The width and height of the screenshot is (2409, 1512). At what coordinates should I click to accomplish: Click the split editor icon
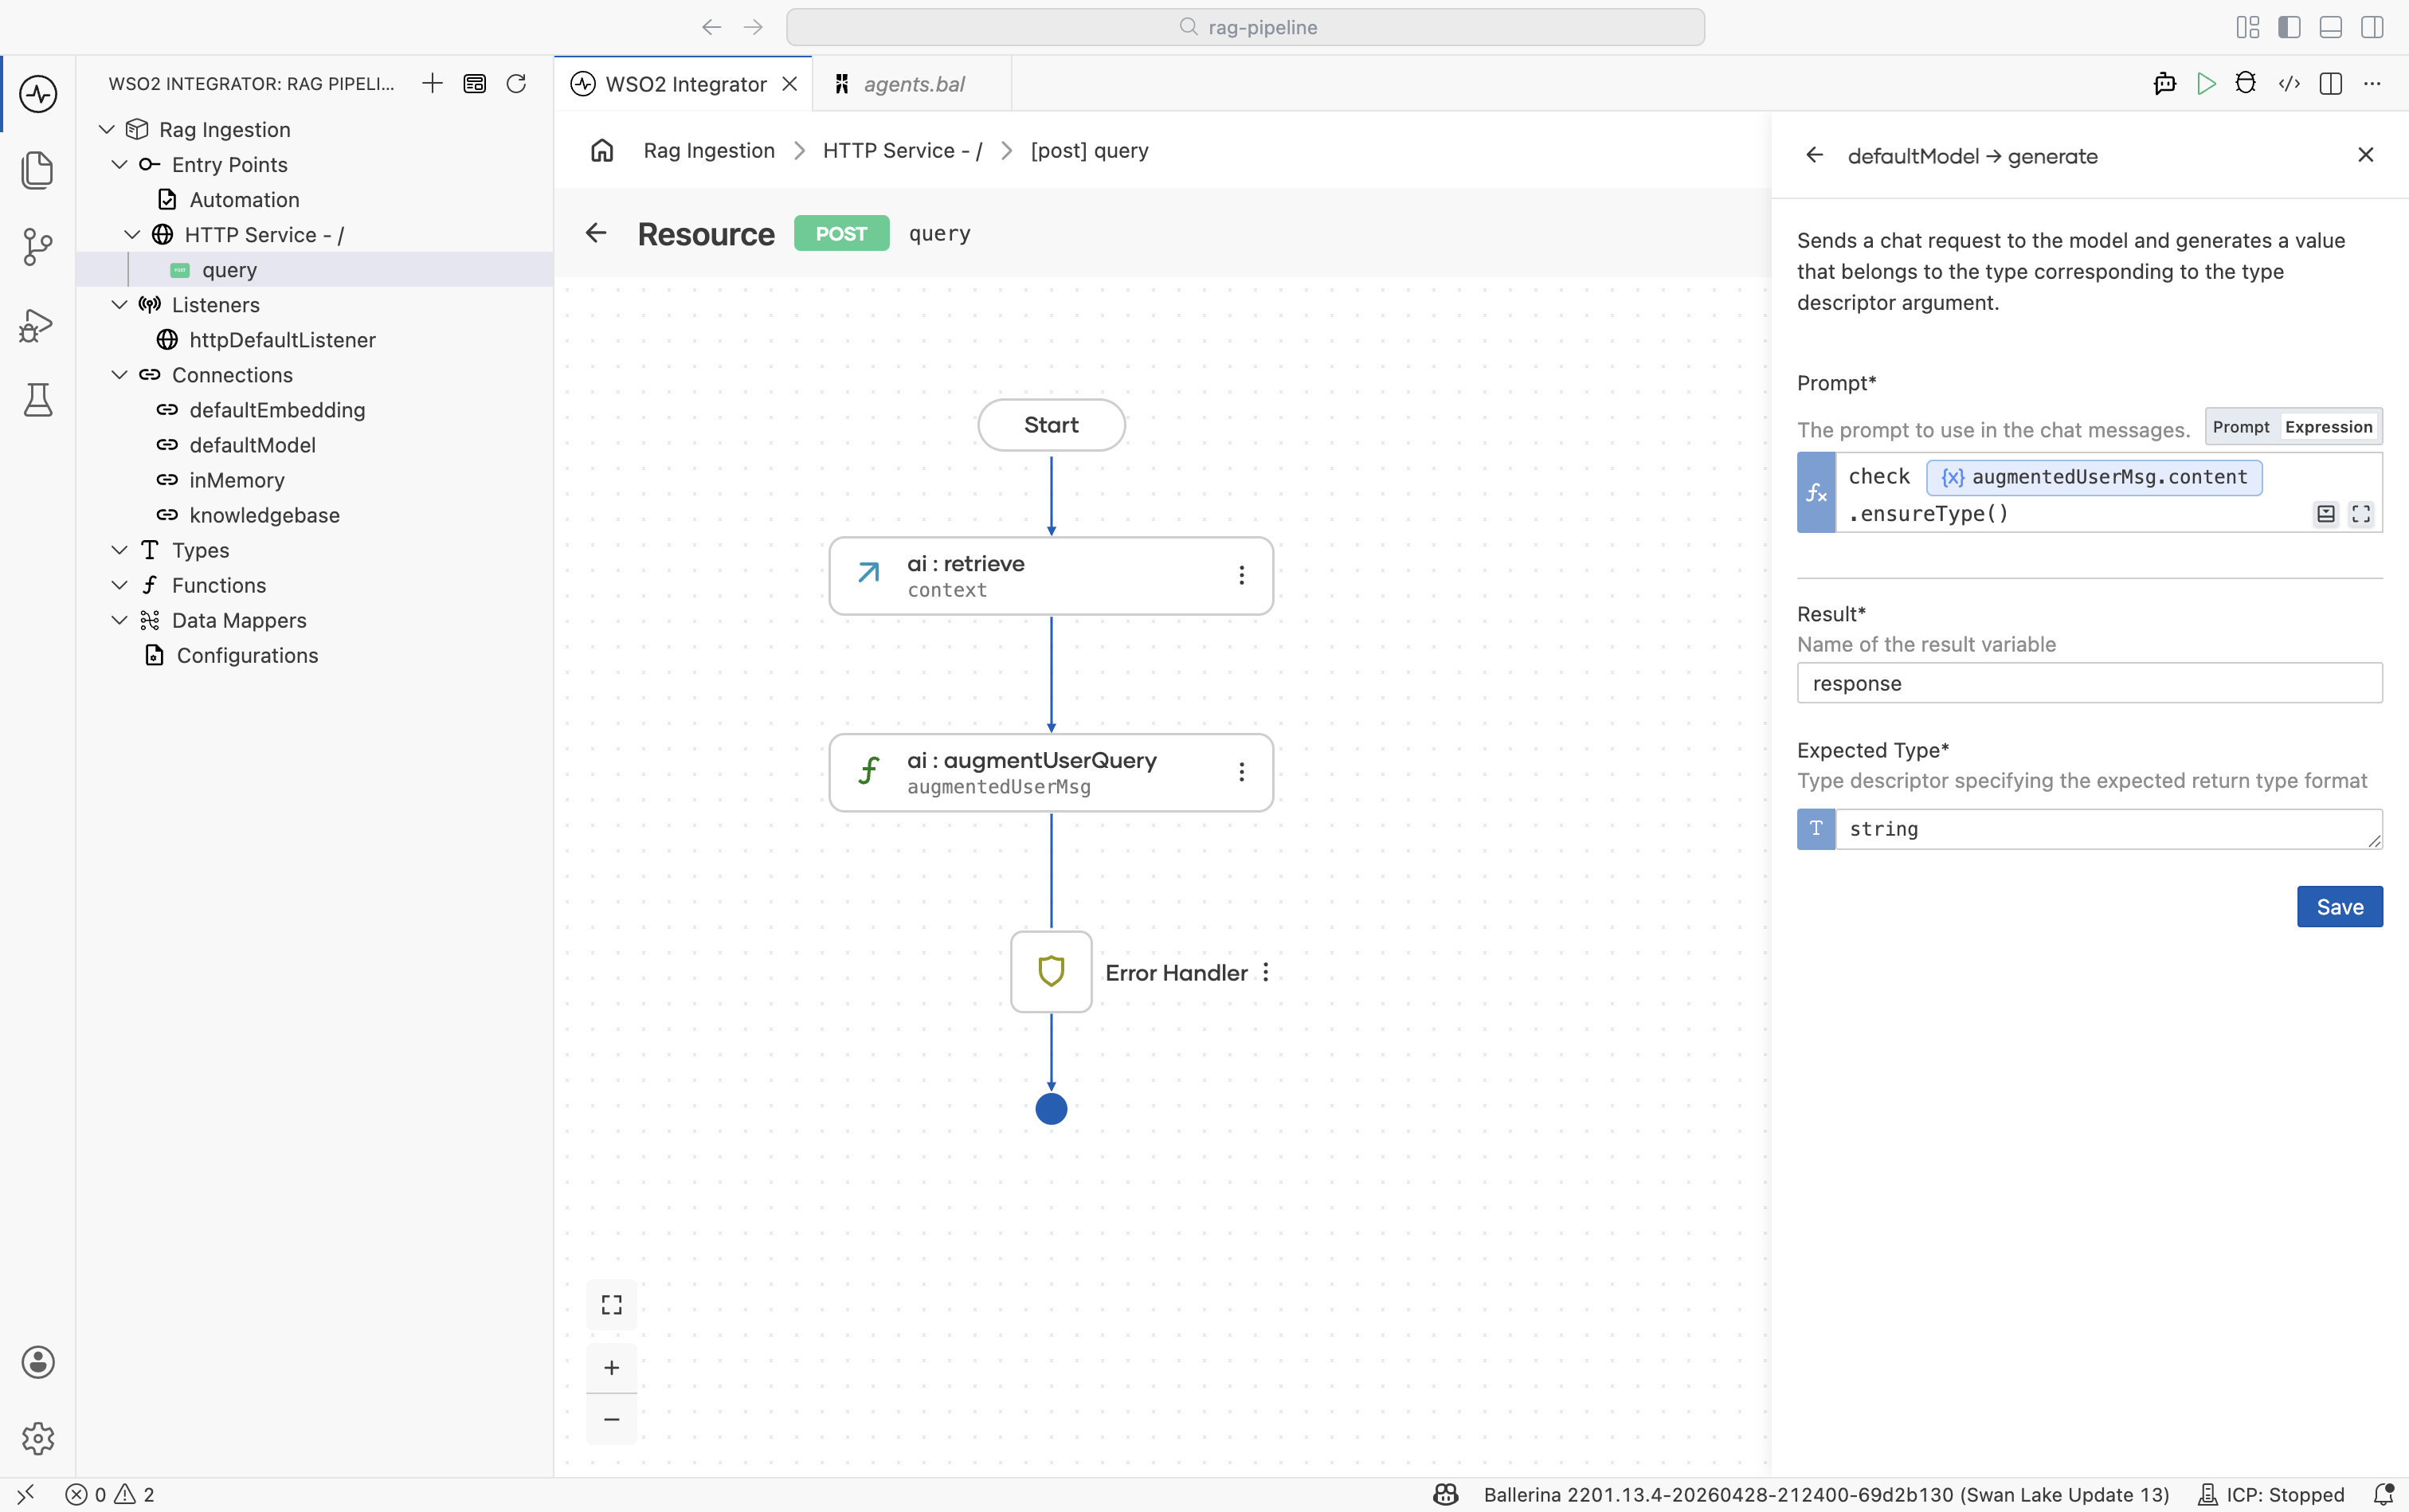[2330, 84]
